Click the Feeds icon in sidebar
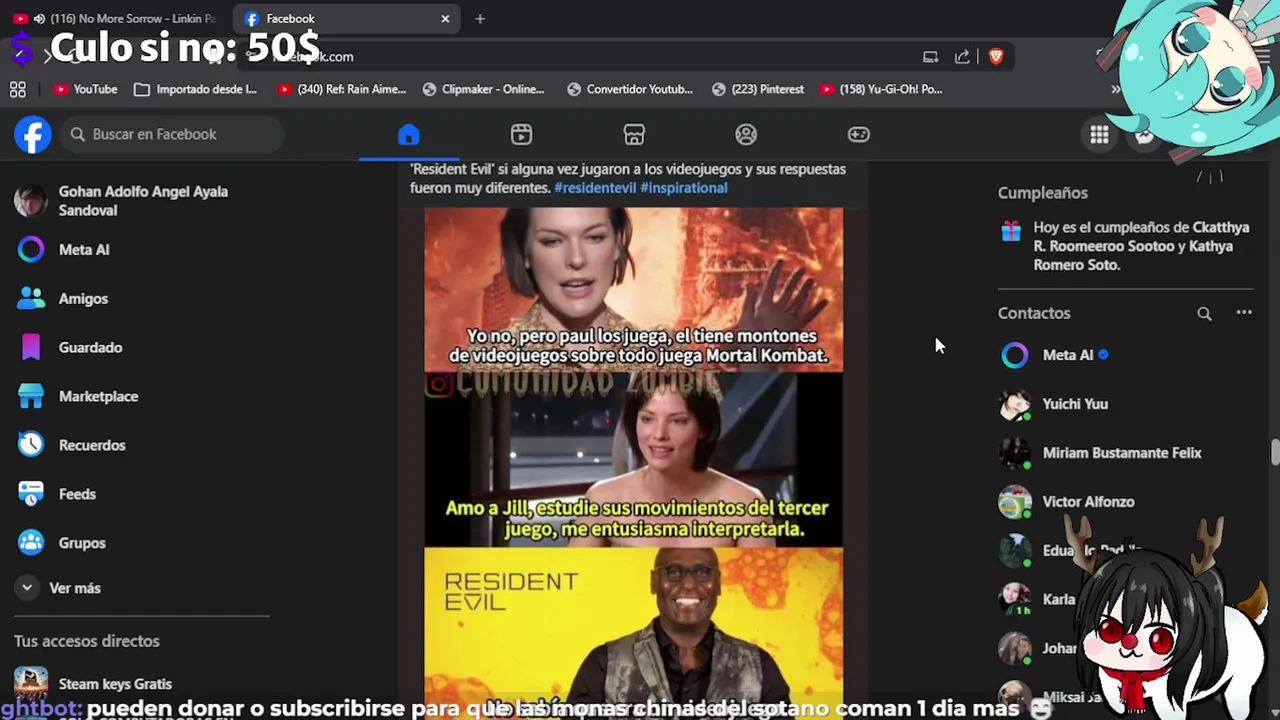 [31, 494]
